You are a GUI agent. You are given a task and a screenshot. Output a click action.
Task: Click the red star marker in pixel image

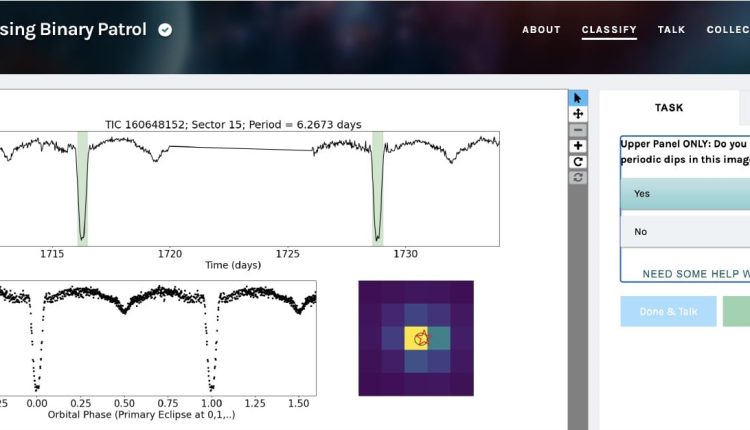pos(422,338)
